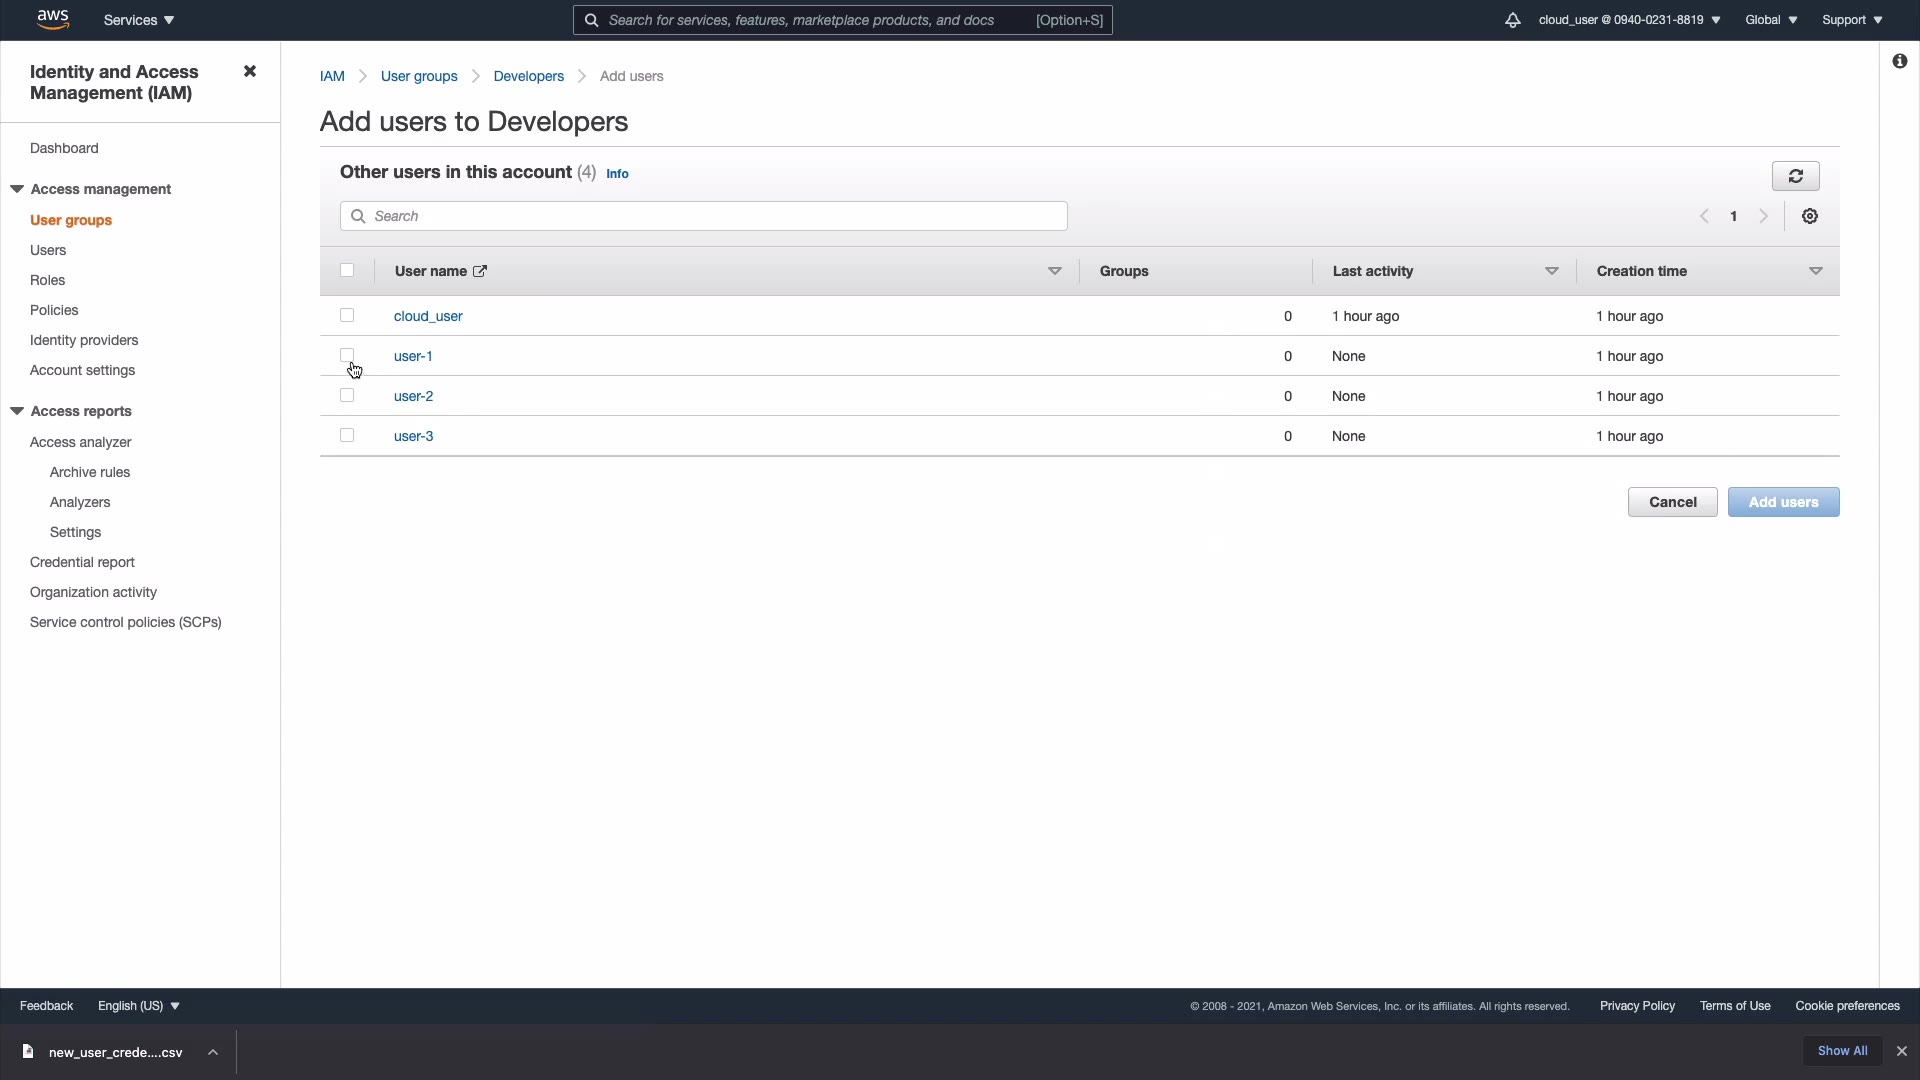Close the downloads bar

[x=1901, y=1051]
